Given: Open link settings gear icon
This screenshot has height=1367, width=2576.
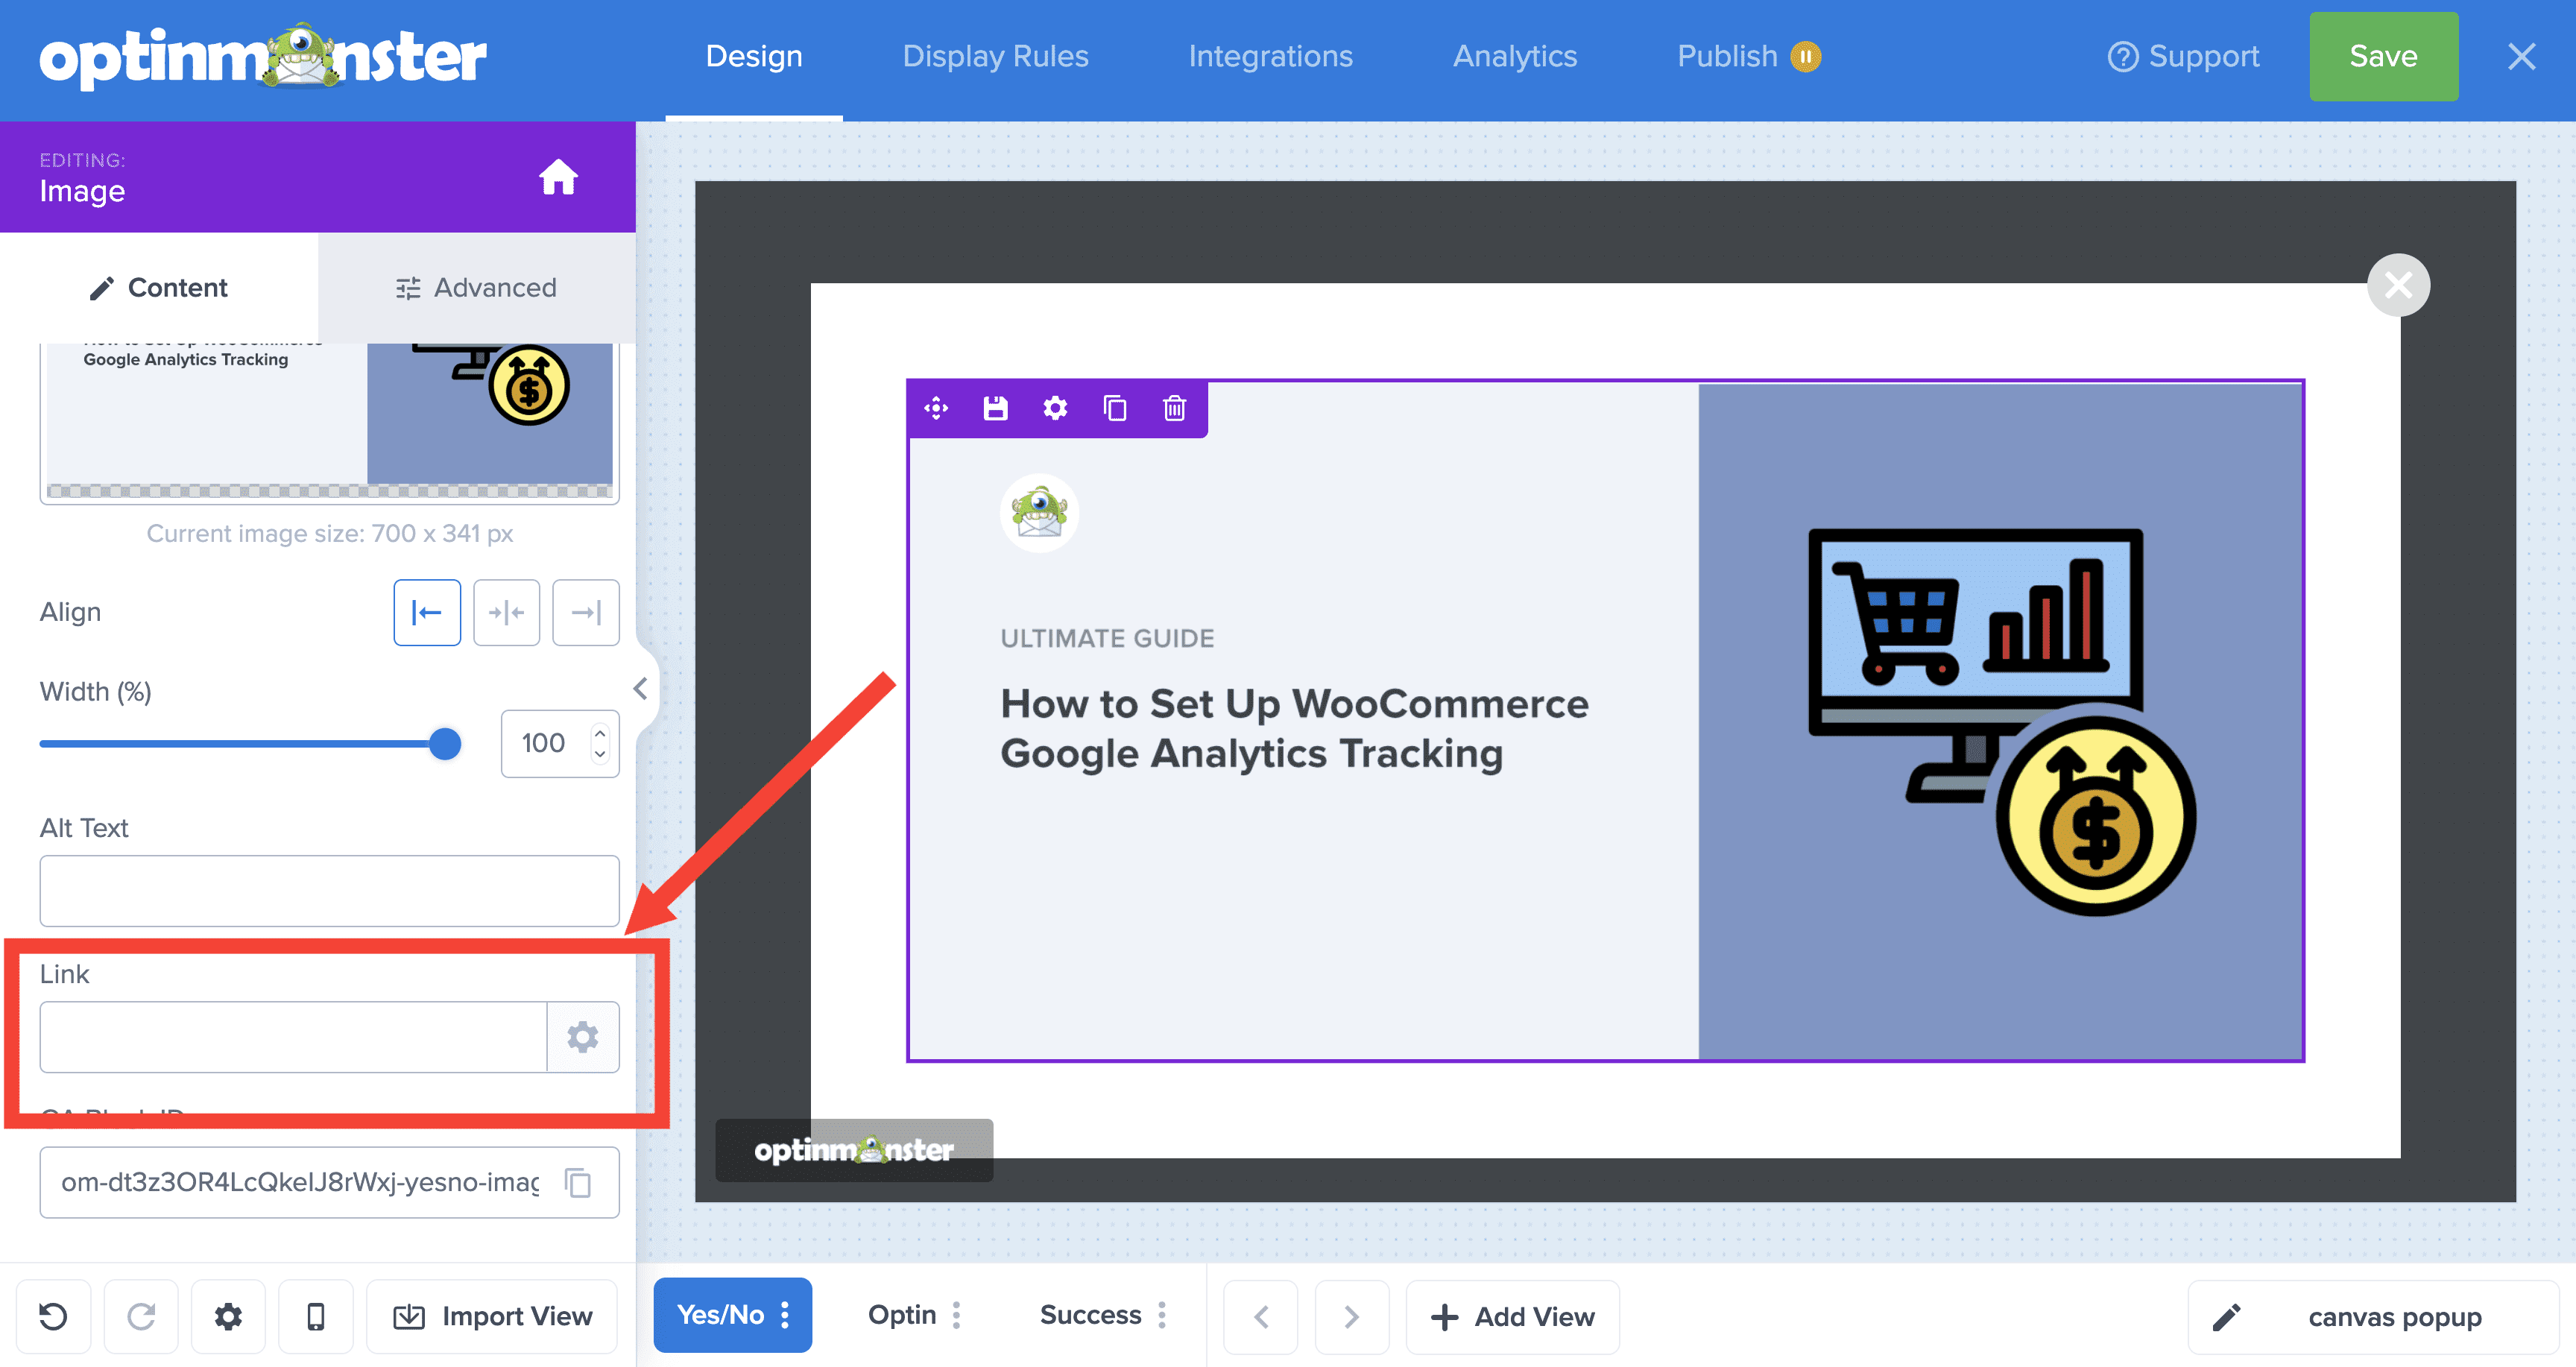Looking at the screenshot, I should coord(583,1036).
